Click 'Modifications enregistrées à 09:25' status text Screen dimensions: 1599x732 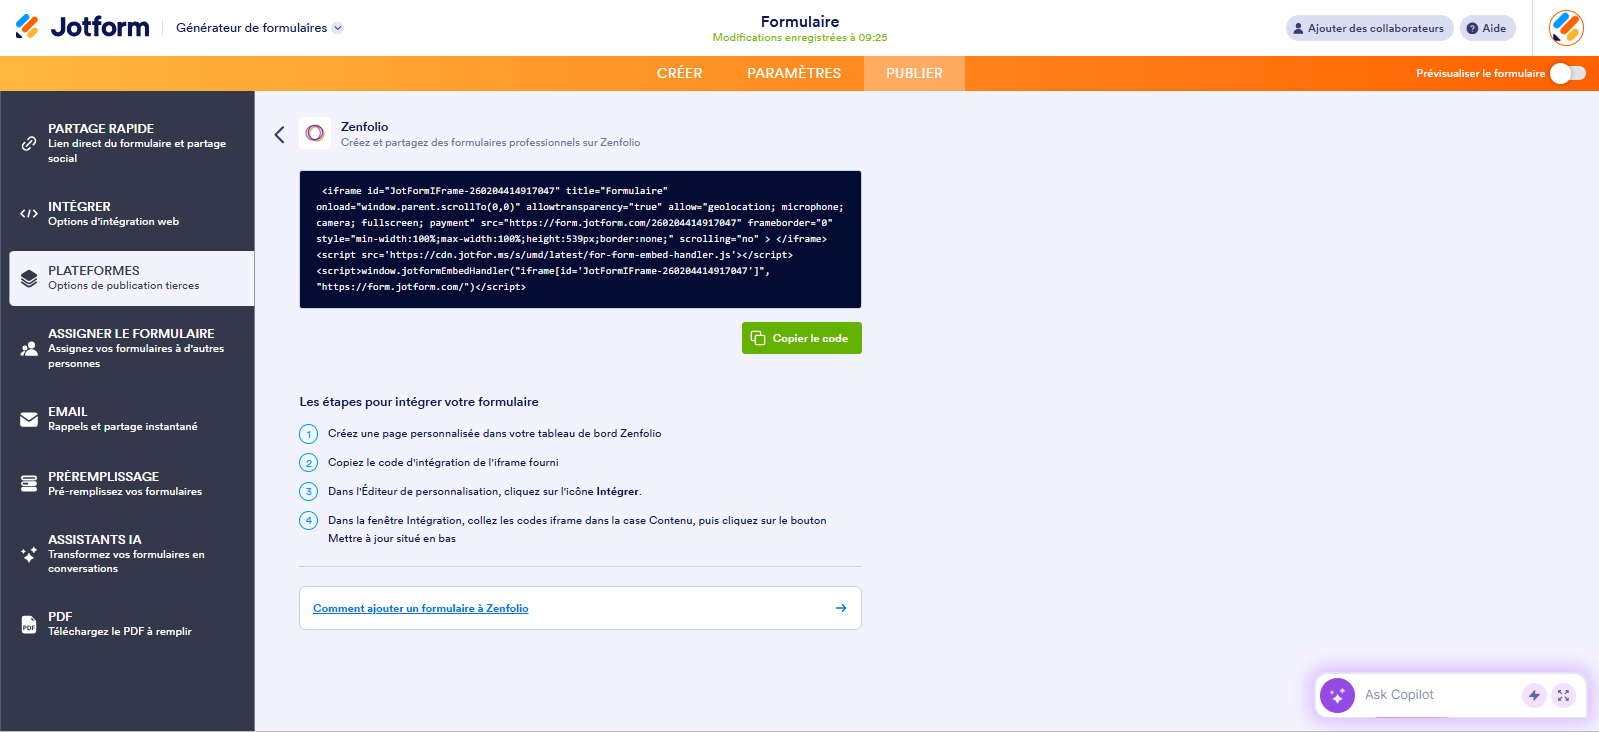[800, 38]
